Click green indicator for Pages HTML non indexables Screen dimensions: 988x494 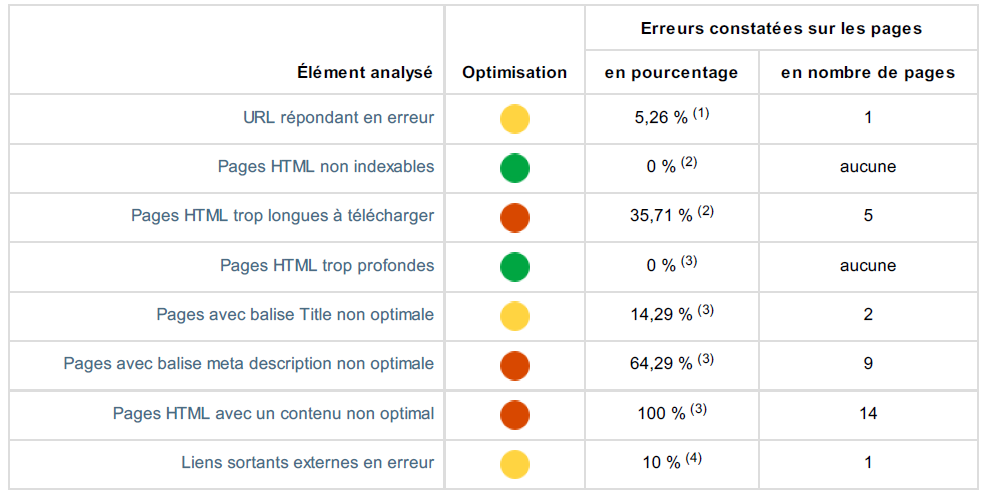pyautogui.click(x=515, y=168)
